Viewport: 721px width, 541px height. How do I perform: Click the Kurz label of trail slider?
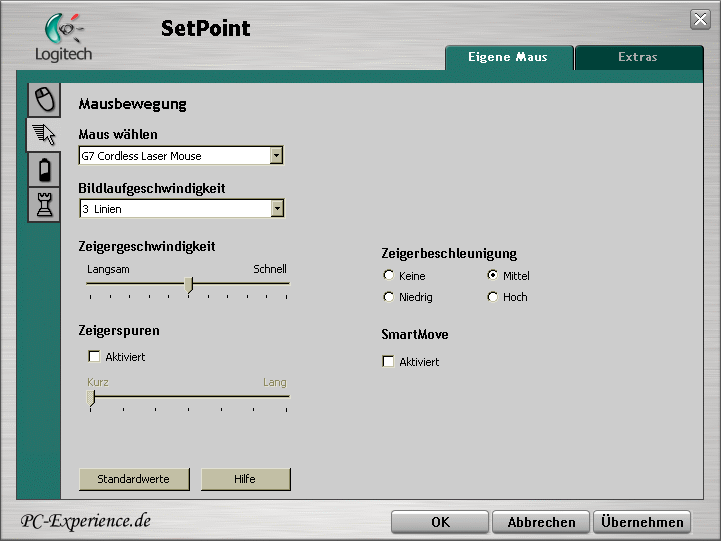[x=98, y=382]
